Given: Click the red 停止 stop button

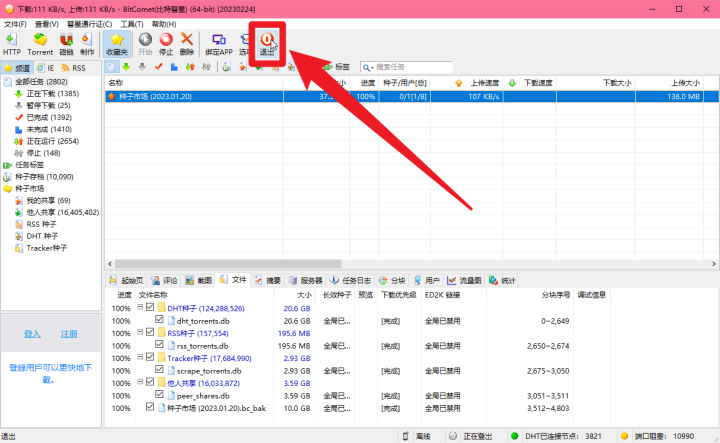Looking at the screenshot, I should [166, 44].
